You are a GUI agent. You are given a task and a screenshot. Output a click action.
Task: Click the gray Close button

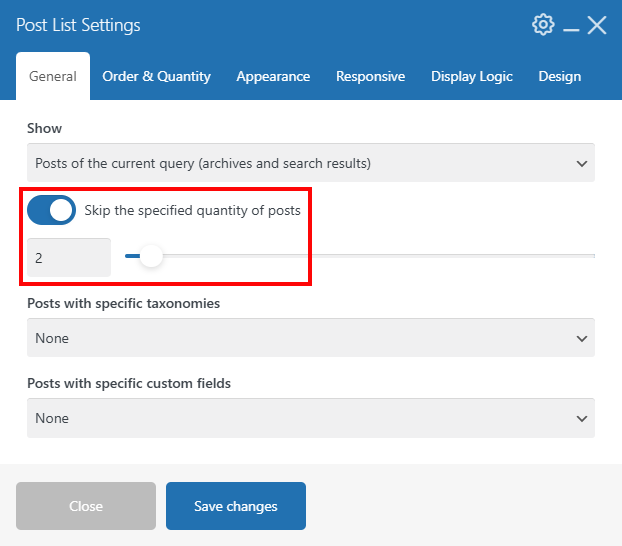[86, 506]
